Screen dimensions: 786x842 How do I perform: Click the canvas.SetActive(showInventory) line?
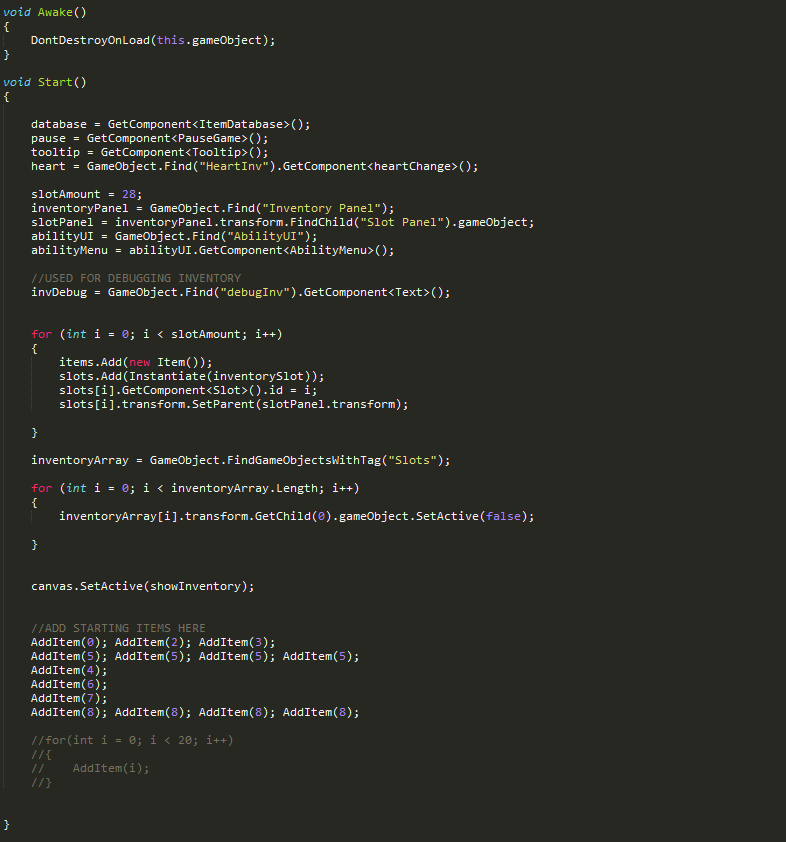point(143,586)
